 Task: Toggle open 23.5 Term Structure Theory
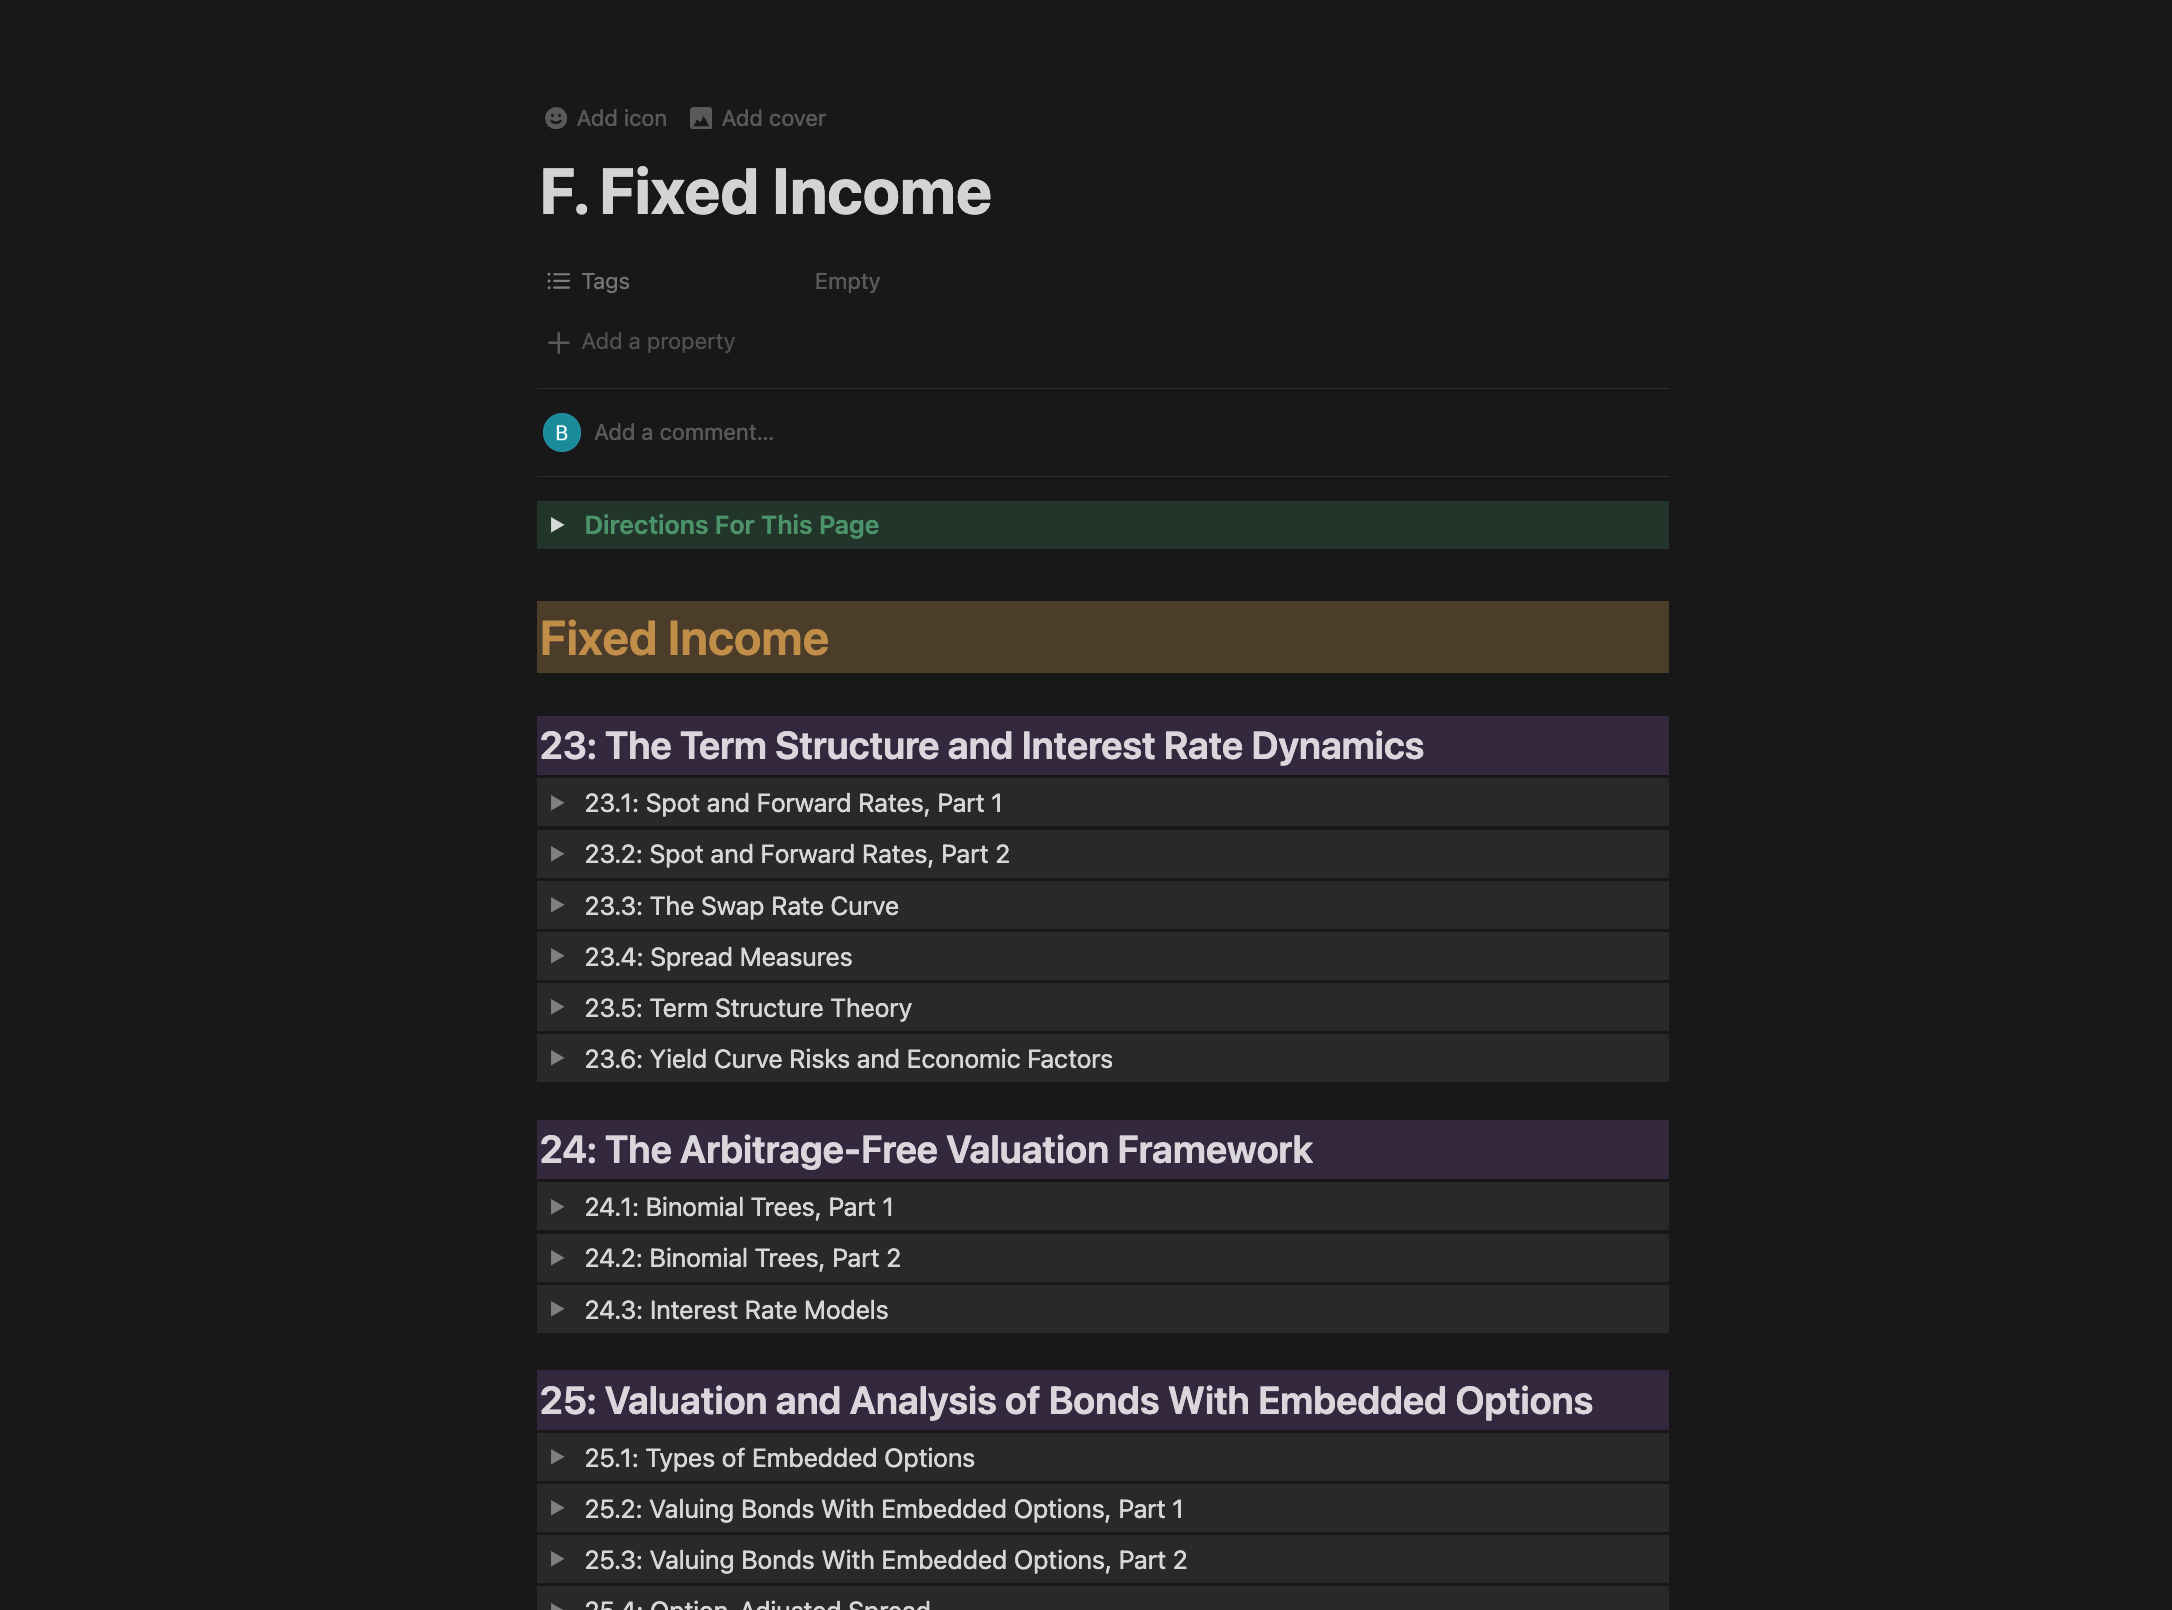(x=558, y=1008)
